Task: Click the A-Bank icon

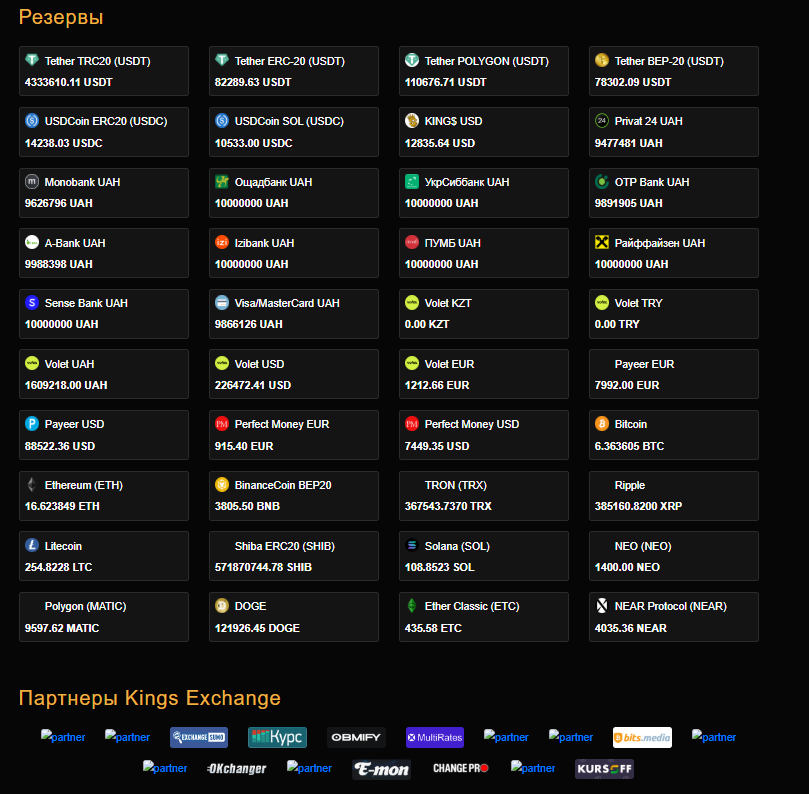Action: [32, 242]
